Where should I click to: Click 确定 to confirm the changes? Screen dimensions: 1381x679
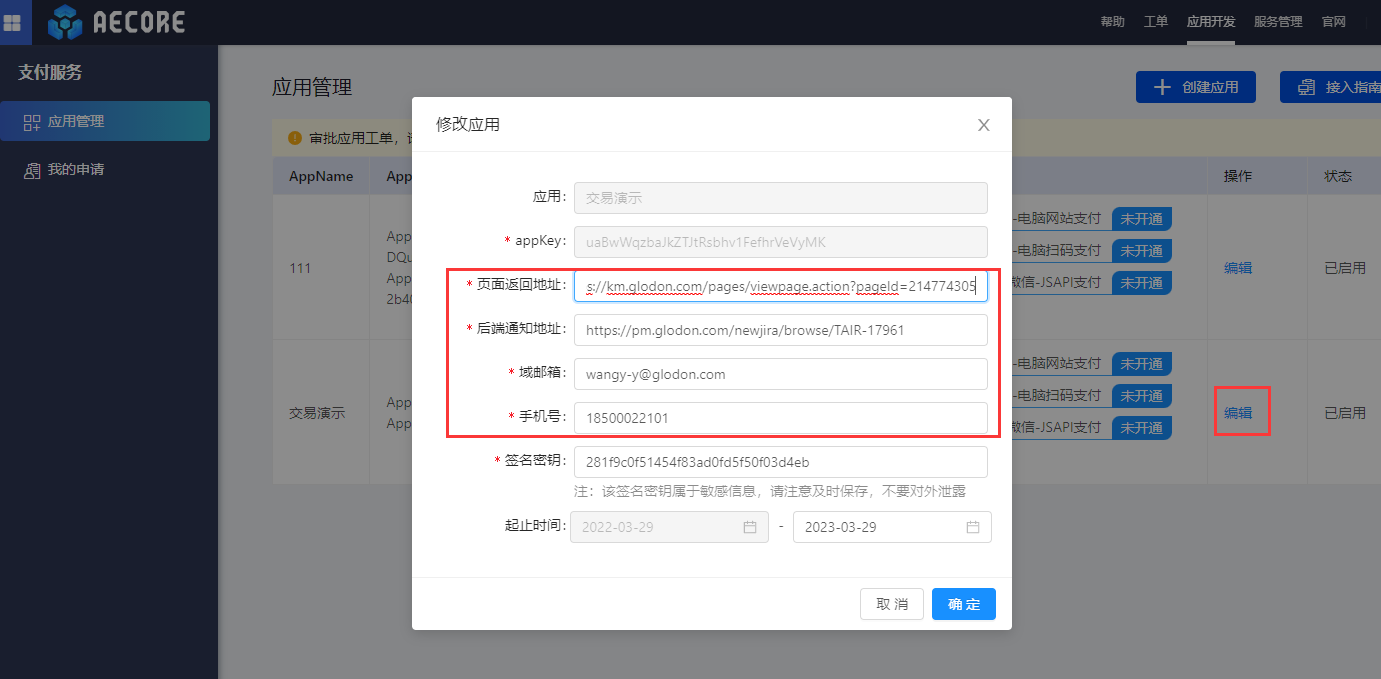click(x=963, y=604)
